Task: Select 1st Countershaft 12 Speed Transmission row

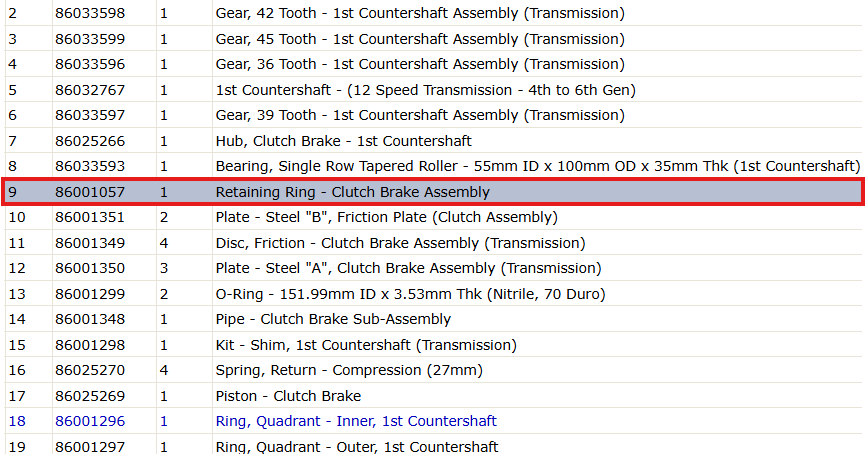Action: [x=433, y=90]
